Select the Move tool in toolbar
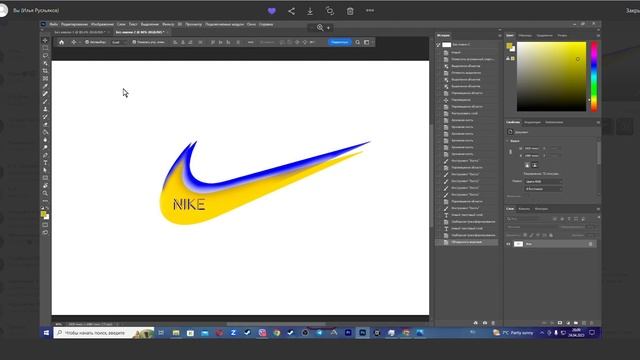 (x=45, y=40)
